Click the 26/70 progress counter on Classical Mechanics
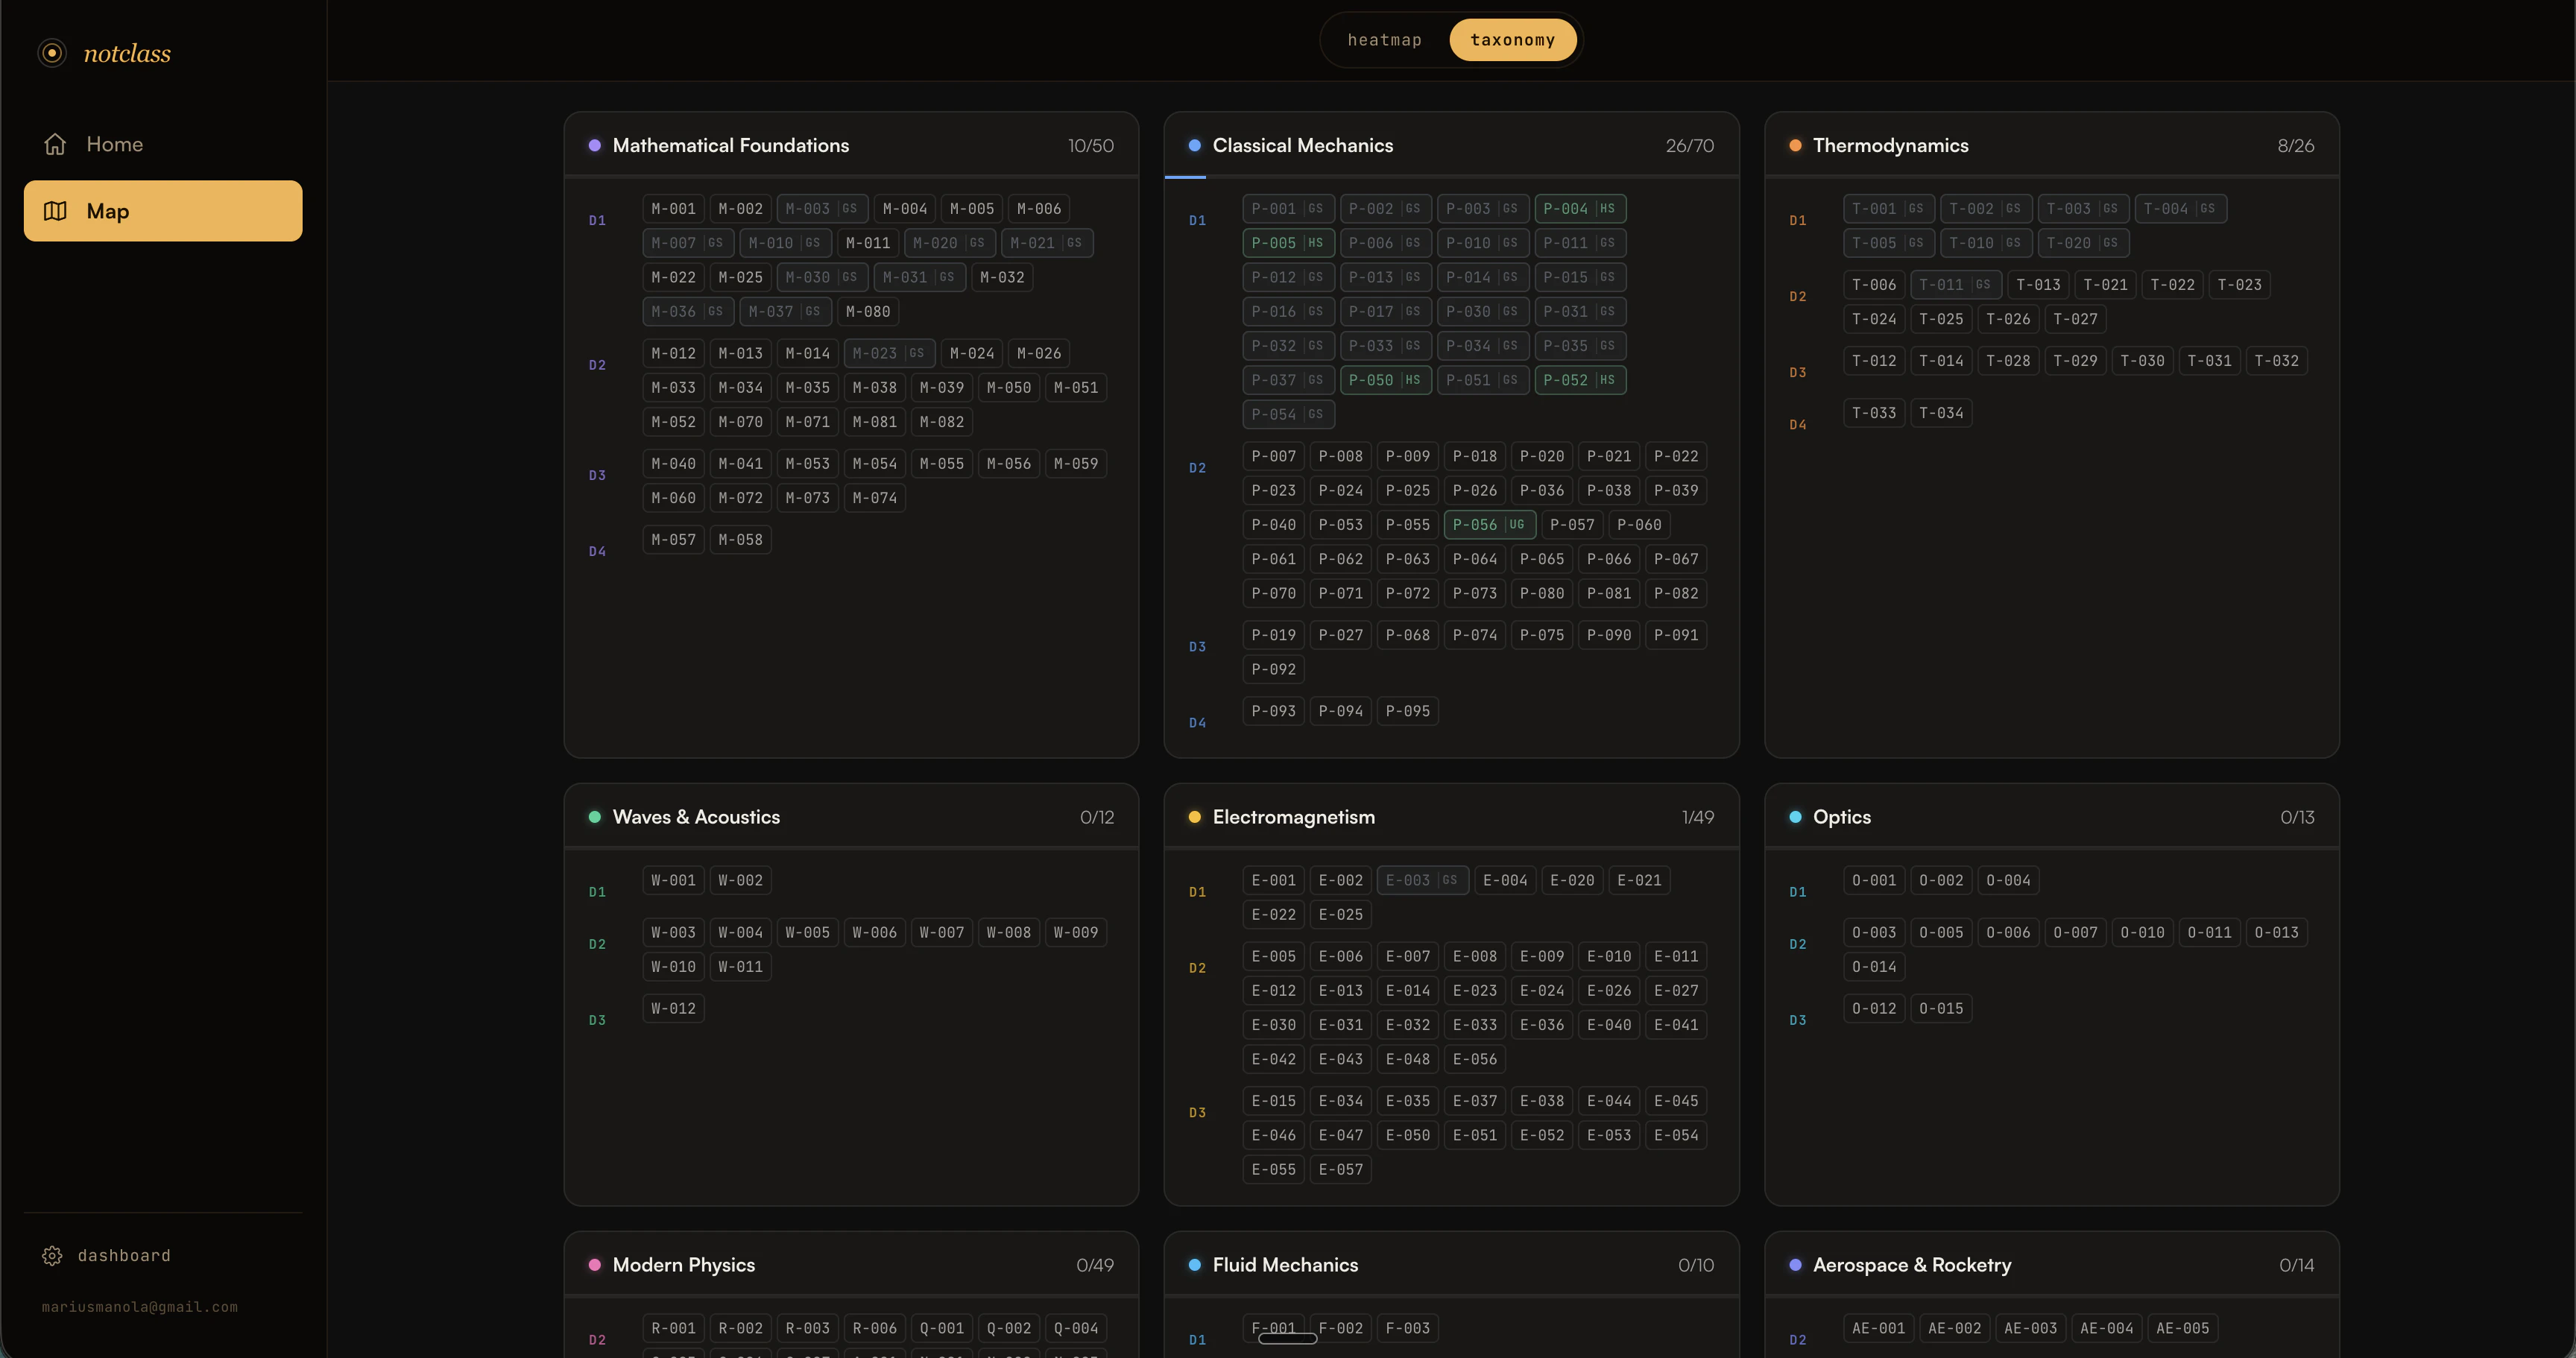2576x1358 pixels. click(x=1690, y=145)
